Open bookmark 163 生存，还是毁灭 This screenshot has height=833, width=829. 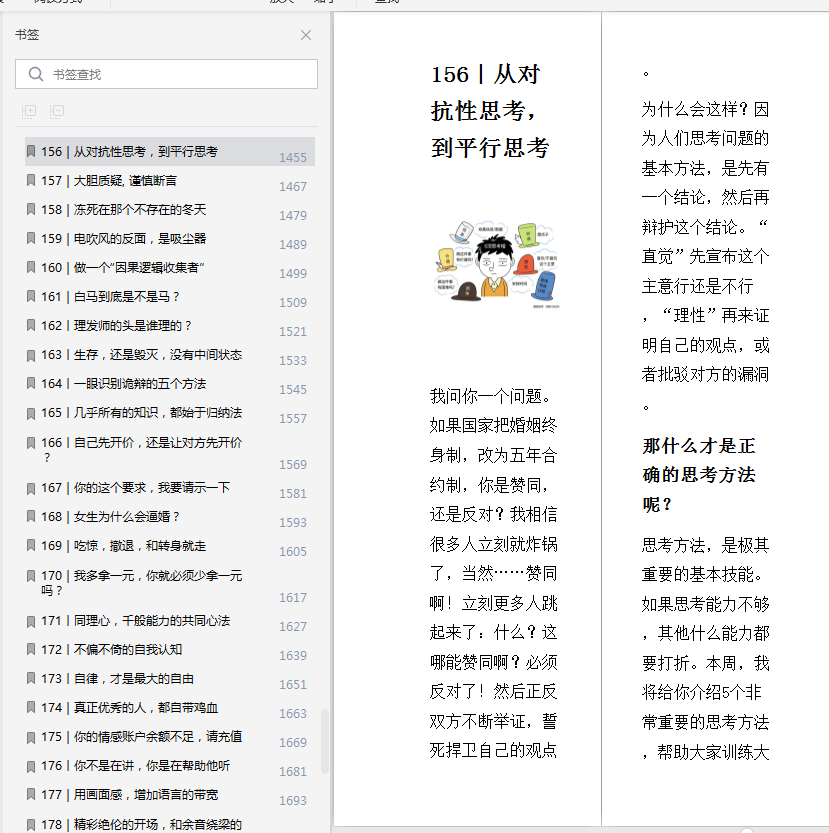point(141,355)
